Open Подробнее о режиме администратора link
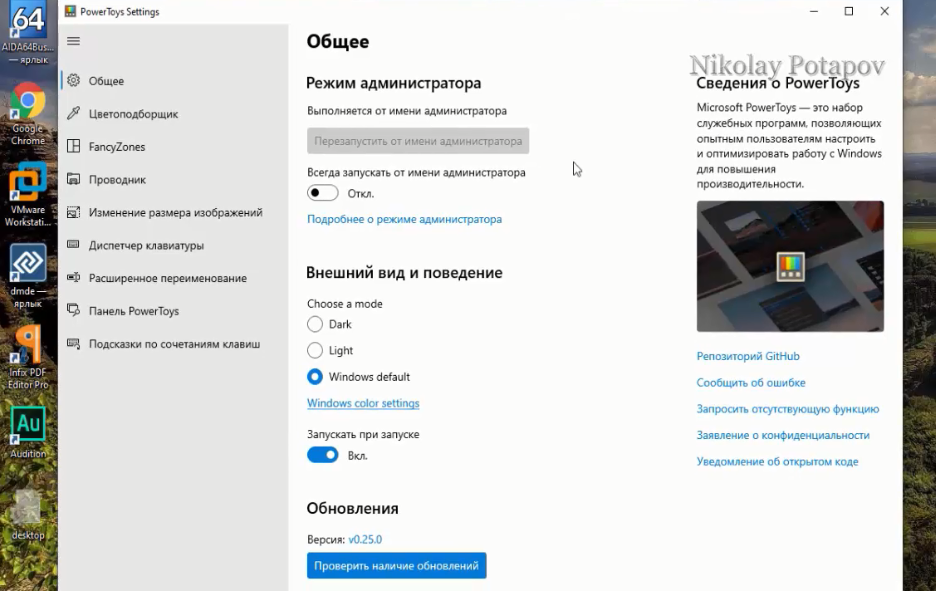Screen dimensions: 936x591 [x=404, y=219]
